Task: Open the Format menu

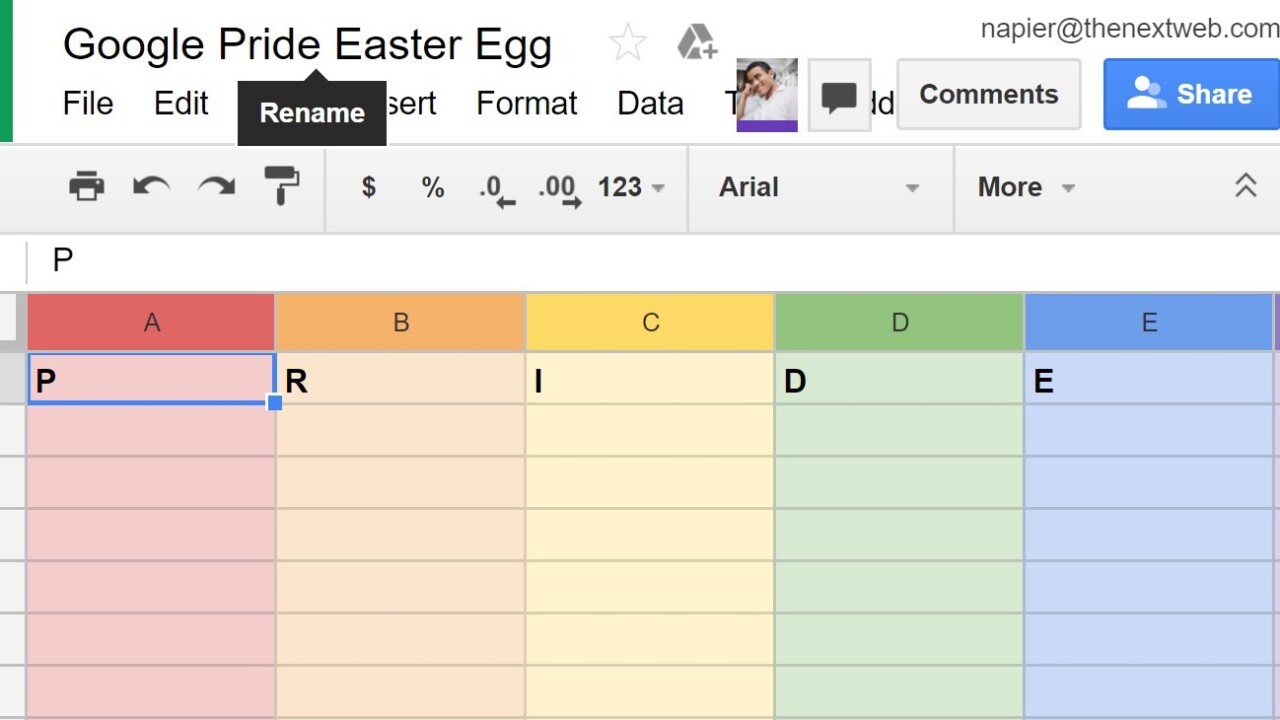Action: pos(526,103)
